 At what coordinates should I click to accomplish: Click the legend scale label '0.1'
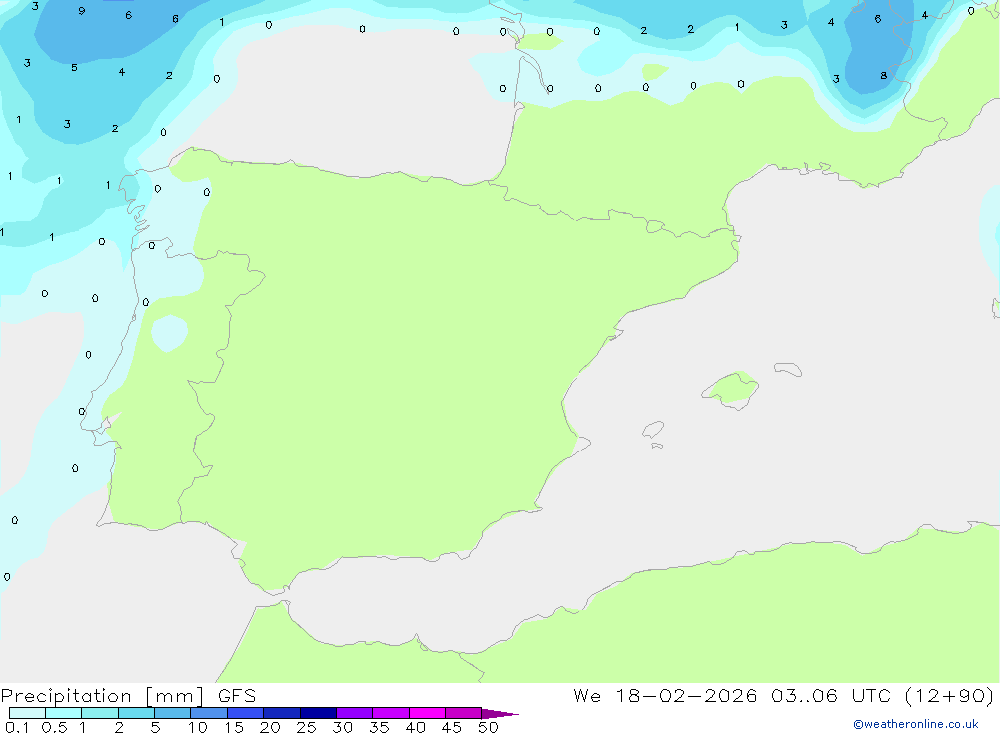[x=17, y=727]
